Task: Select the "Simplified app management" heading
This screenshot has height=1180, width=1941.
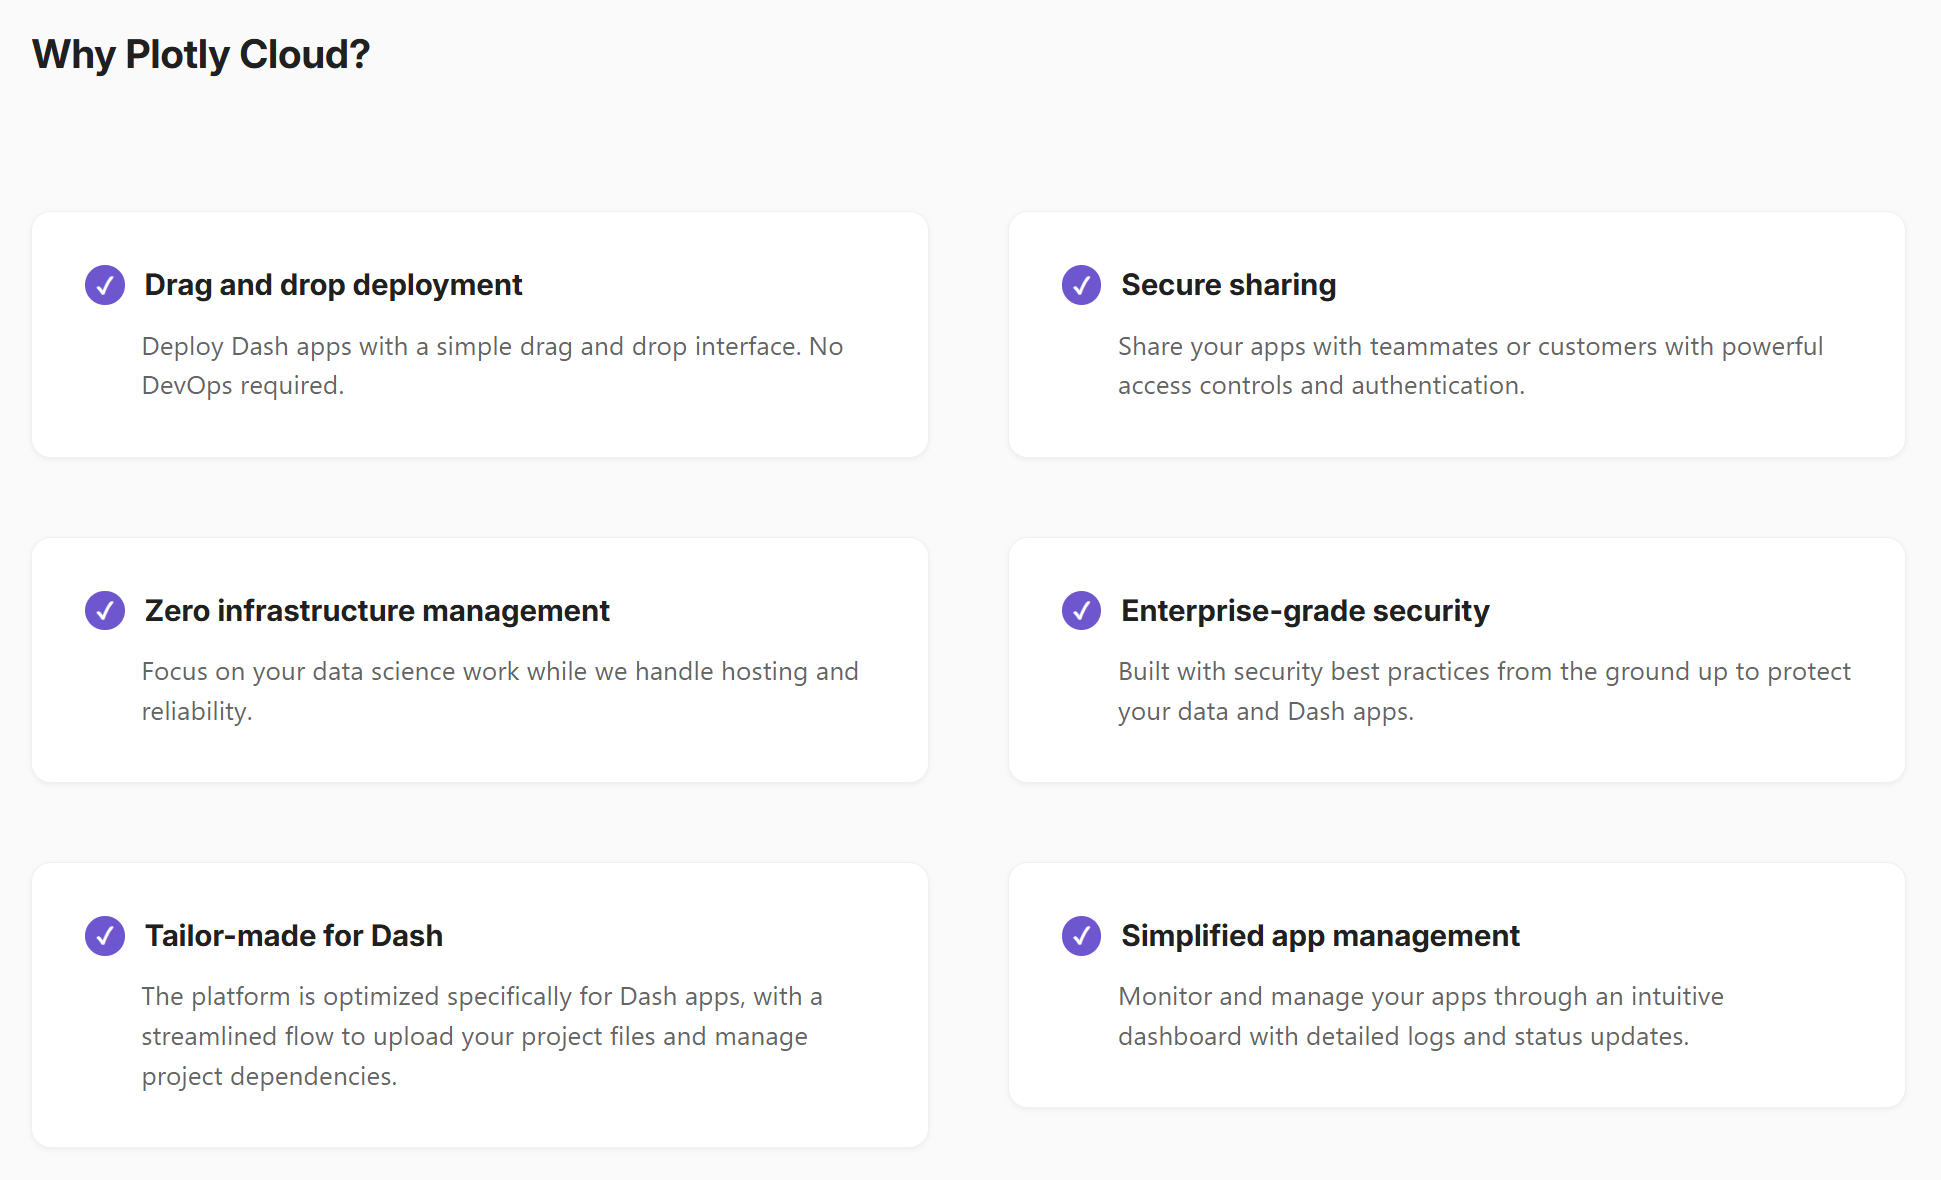Action: (x=1320, y=936)
